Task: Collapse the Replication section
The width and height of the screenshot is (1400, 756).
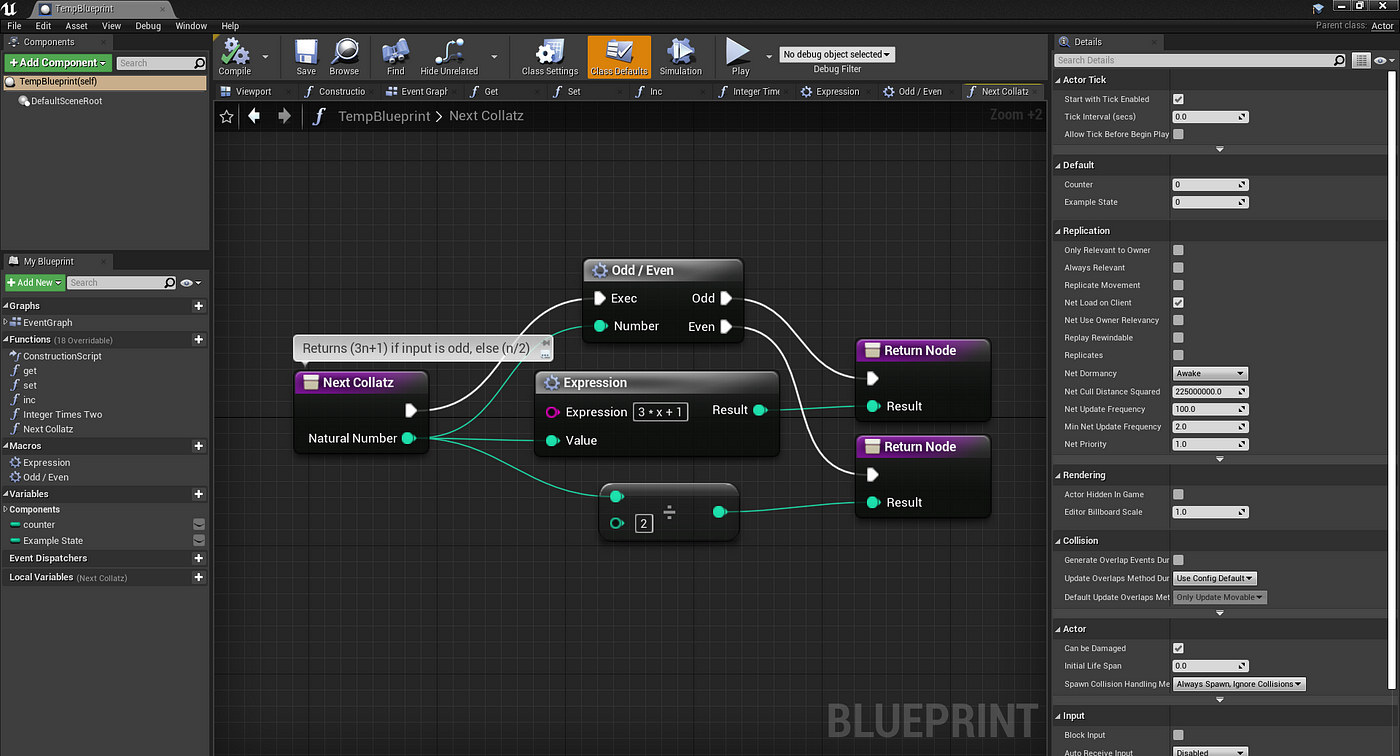Action: coord(1059,231)
